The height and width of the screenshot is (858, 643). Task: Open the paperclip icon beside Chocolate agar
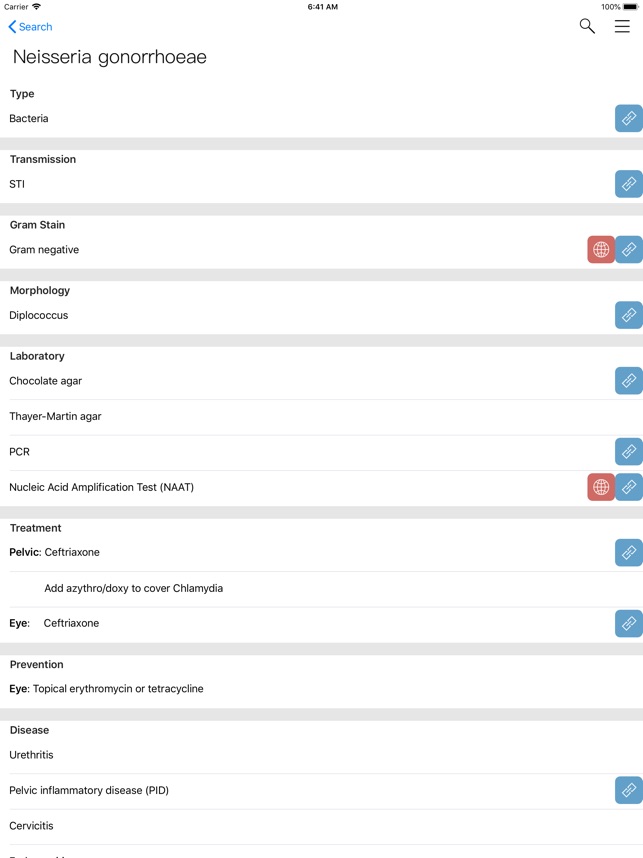click(628, 381)
